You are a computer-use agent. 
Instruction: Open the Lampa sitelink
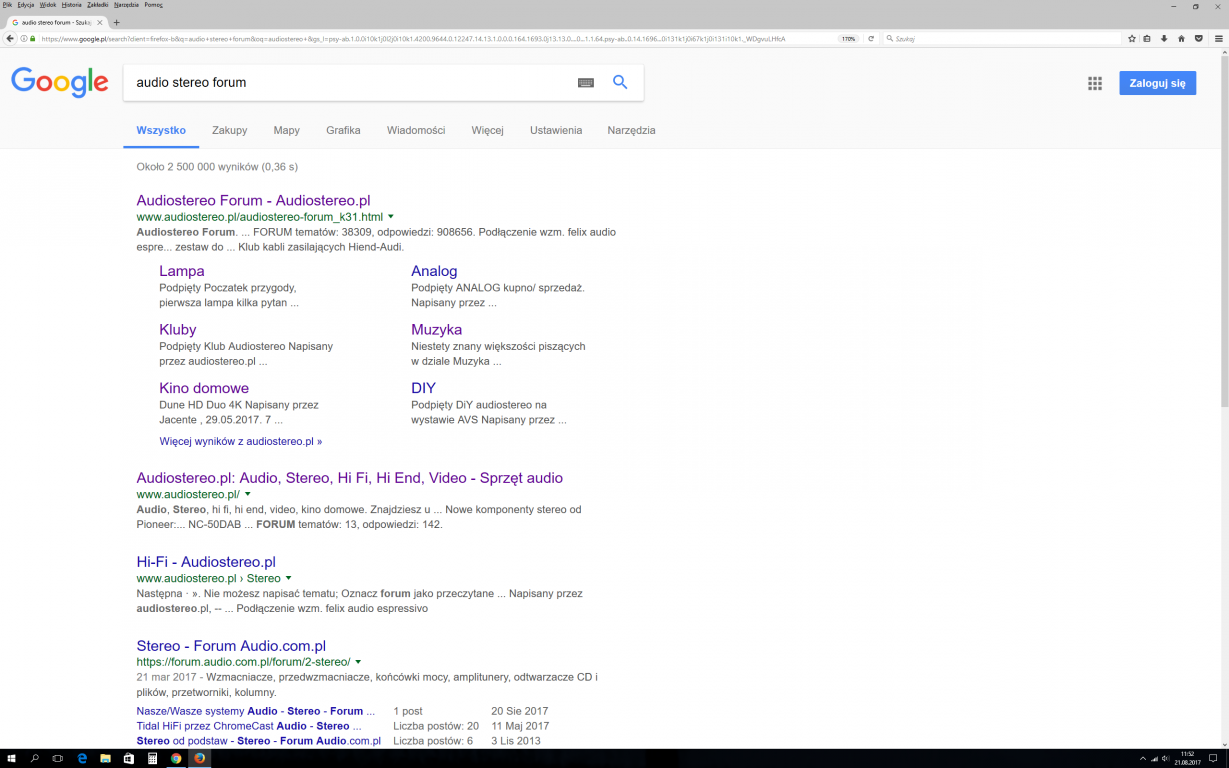point(182,271)
